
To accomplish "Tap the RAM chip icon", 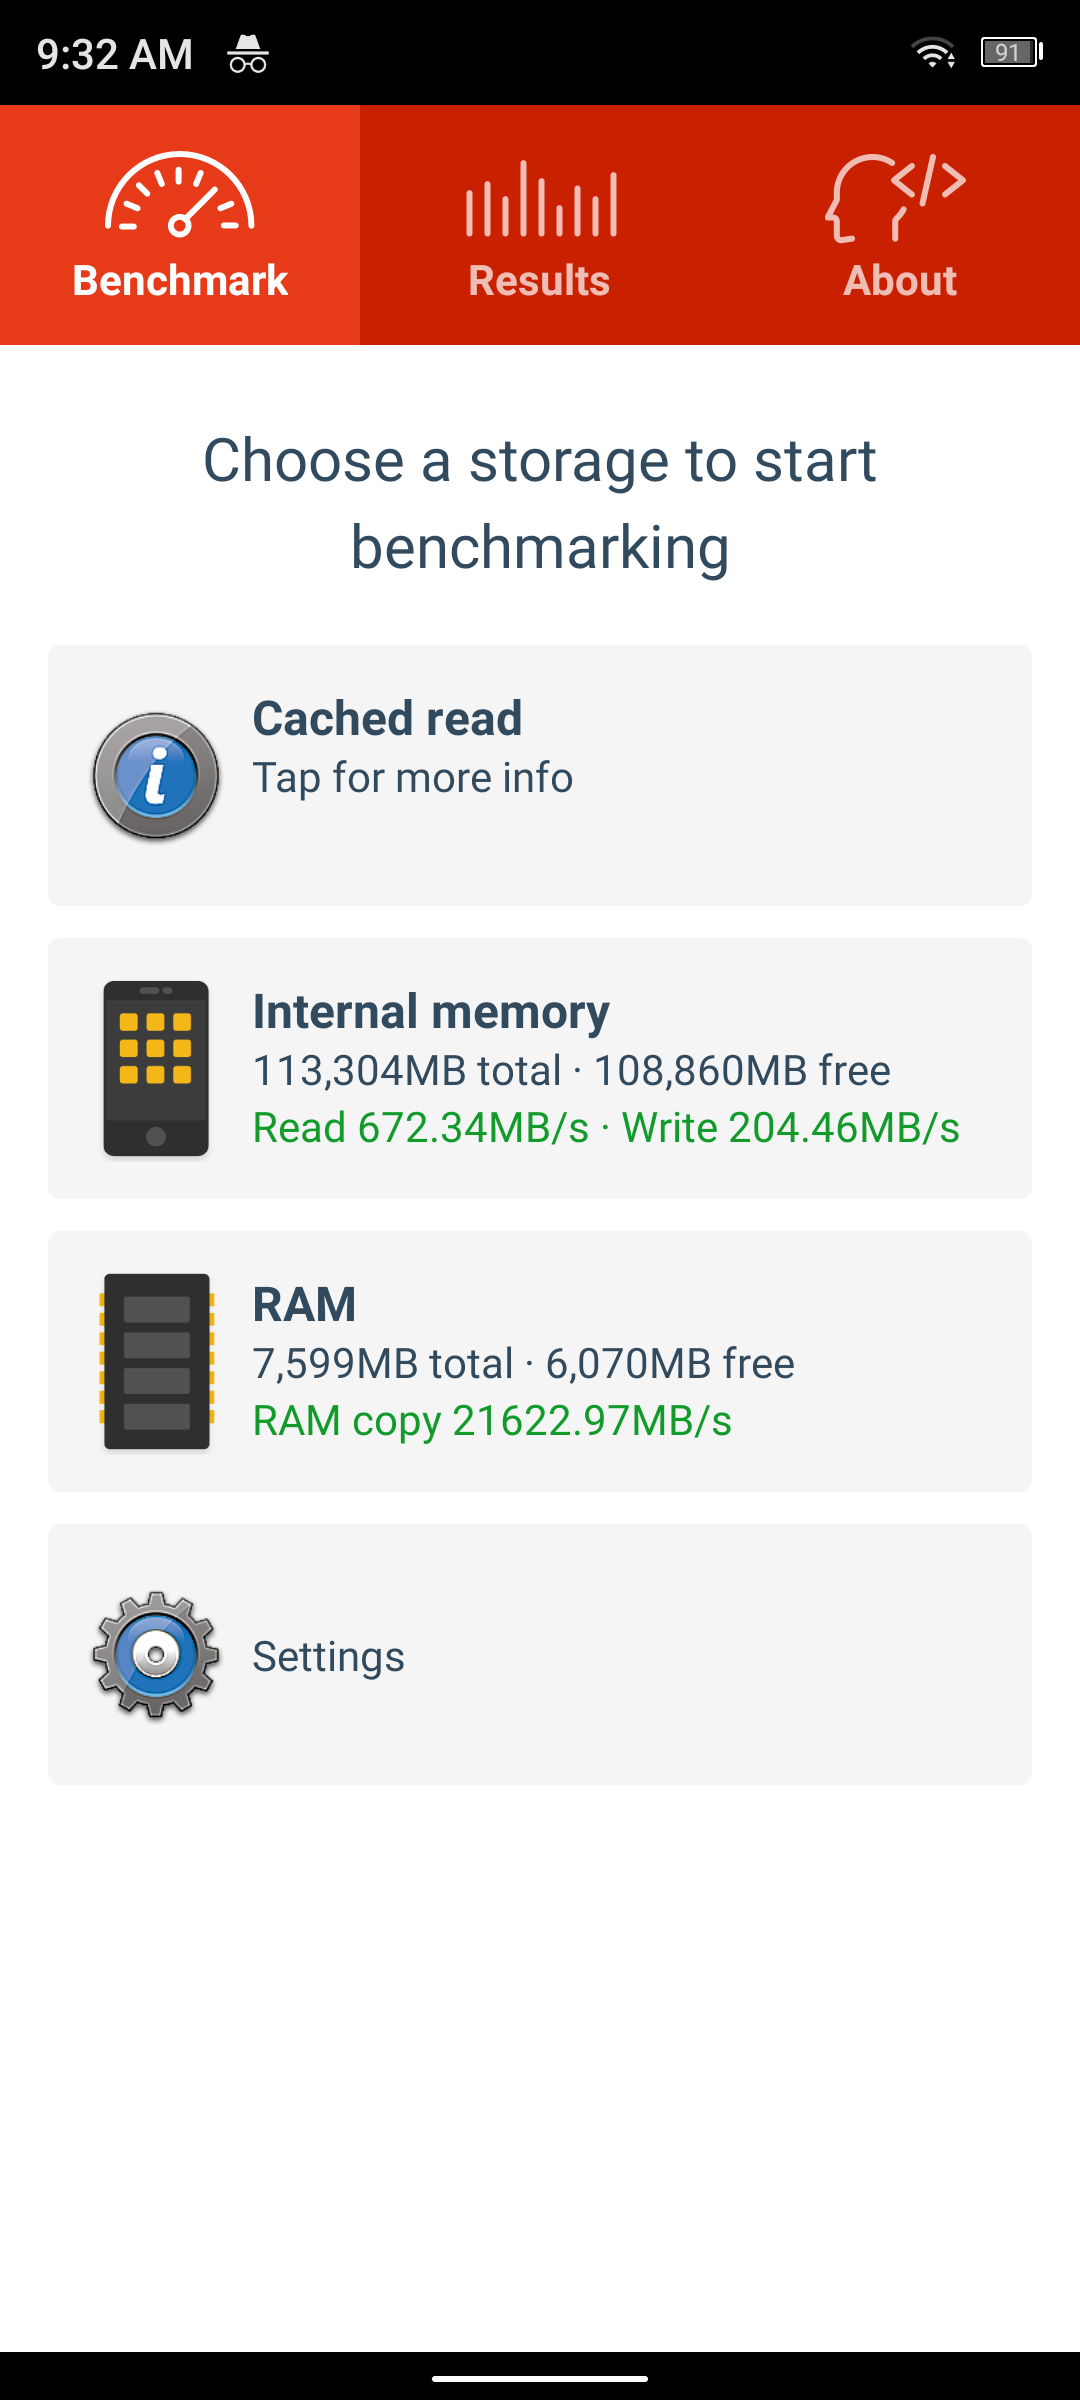I will pos(156,1361).
